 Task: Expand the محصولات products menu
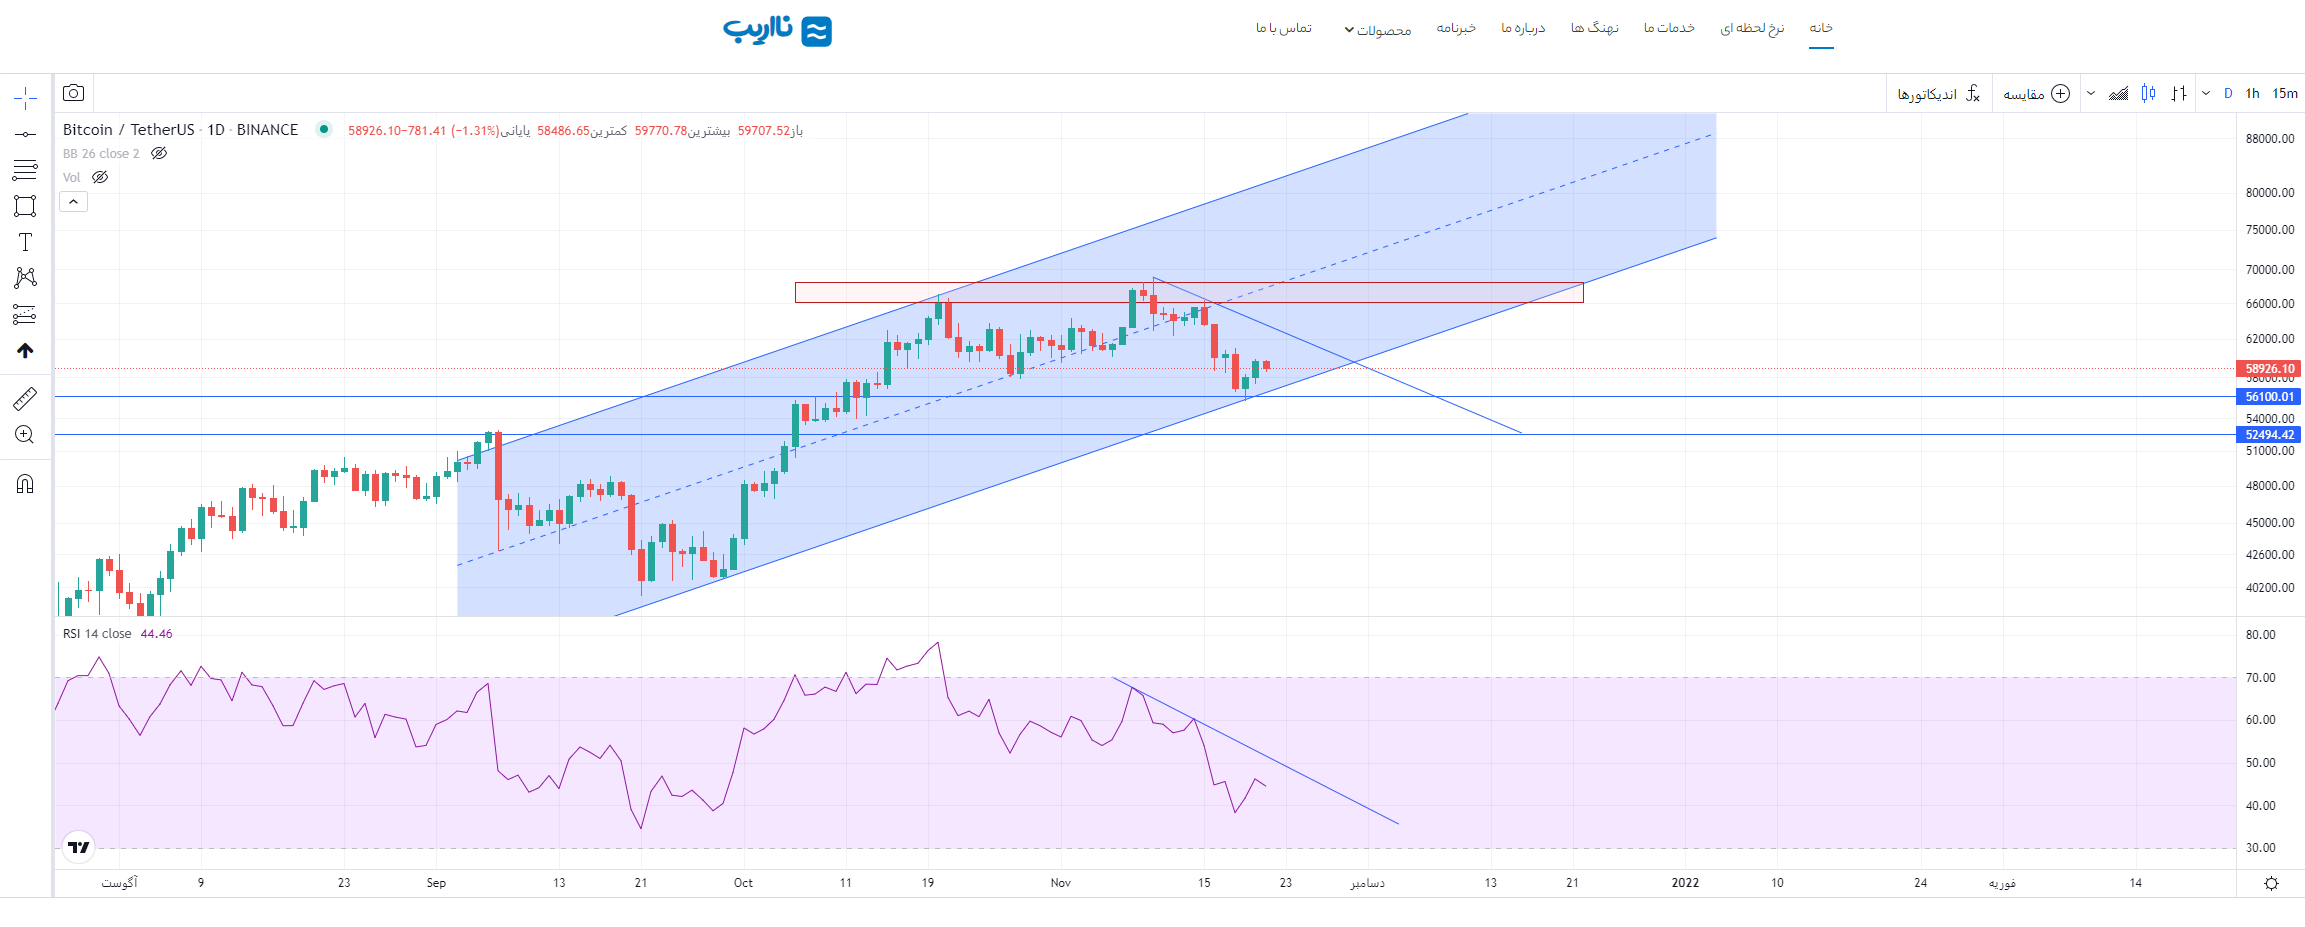1377,30
